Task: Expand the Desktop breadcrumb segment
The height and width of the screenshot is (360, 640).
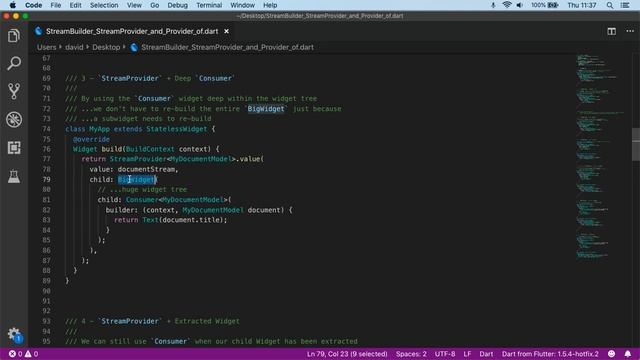Action: (x=106, y=47)
